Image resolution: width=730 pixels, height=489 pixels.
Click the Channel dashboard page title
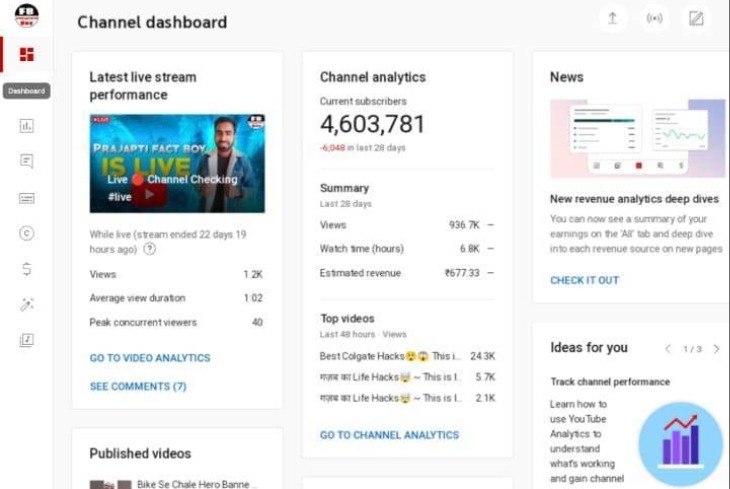click(152, 22)
